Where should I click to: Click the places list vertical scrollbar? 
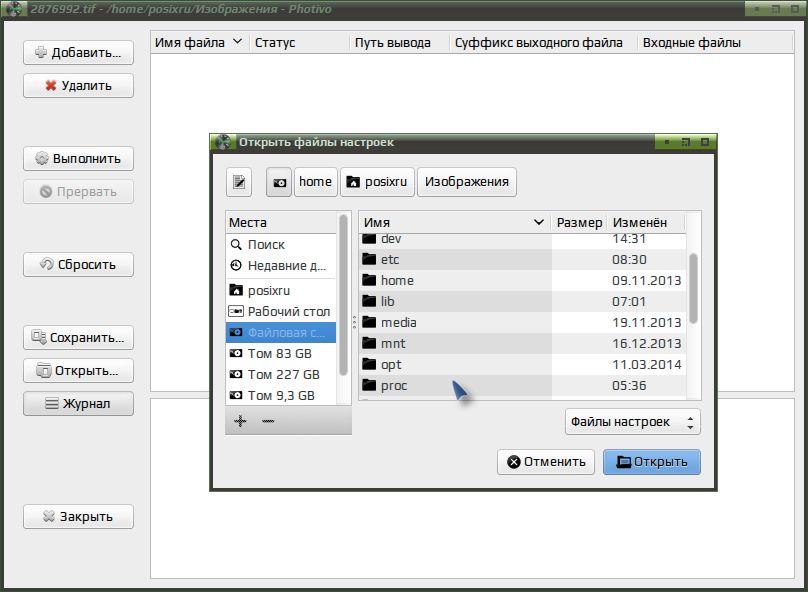tap(343, 295)
